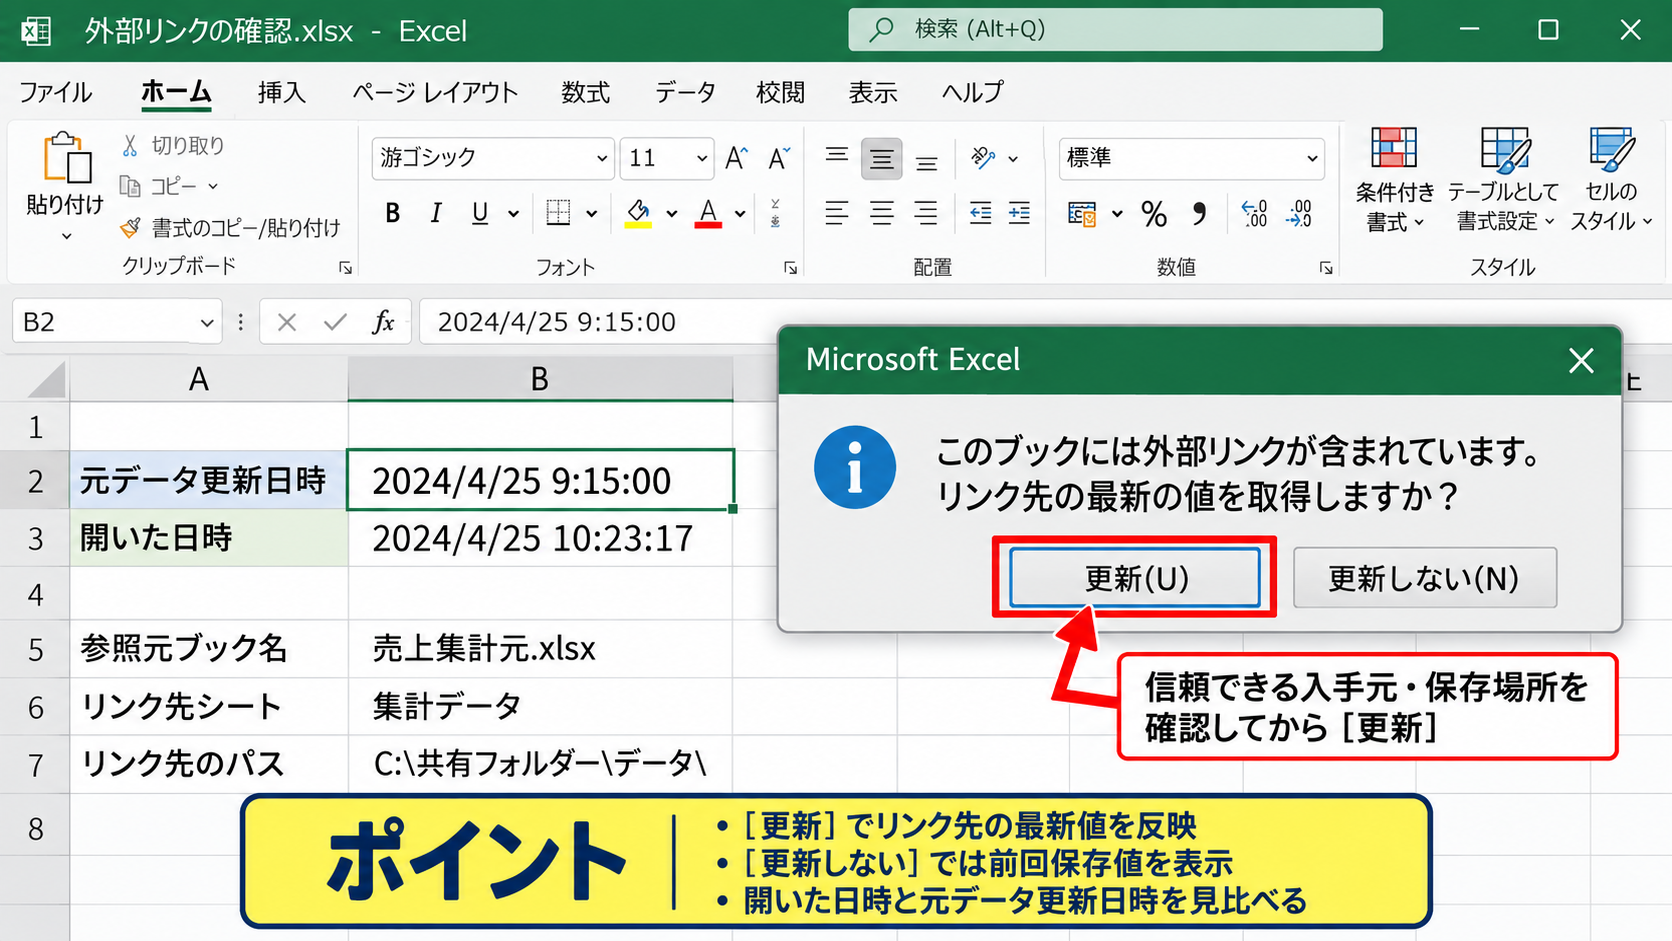The height and width of the screenshot is (941, 1672).
Task: Open the font name dropdown (游ゴシック)
Action: tap(602, 159)
